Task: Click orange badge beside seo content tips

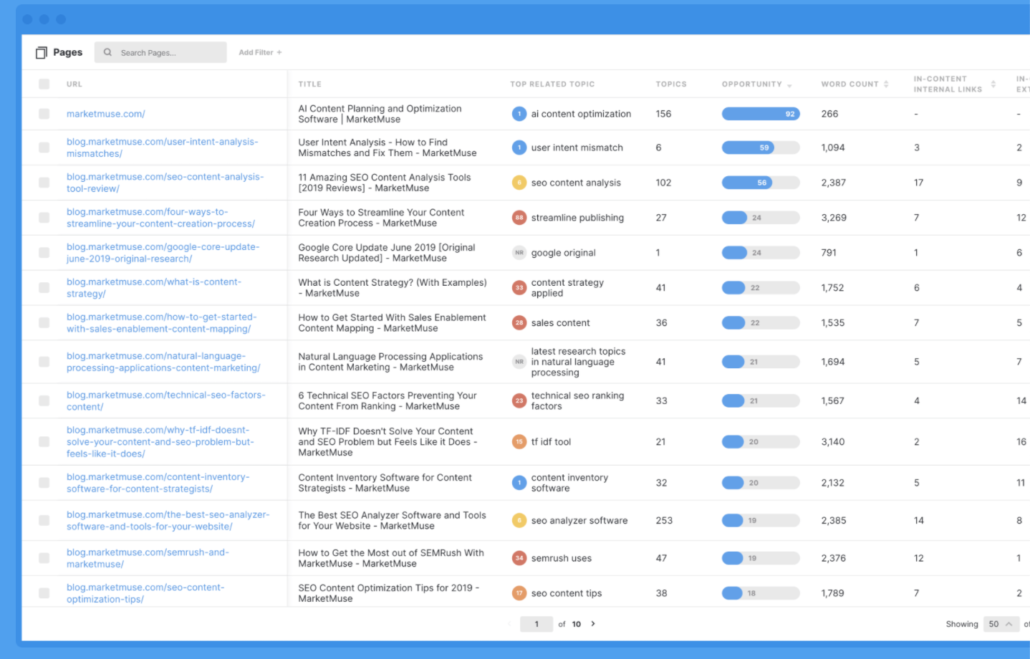Action: pyautogui.click(x=519, y=593)
